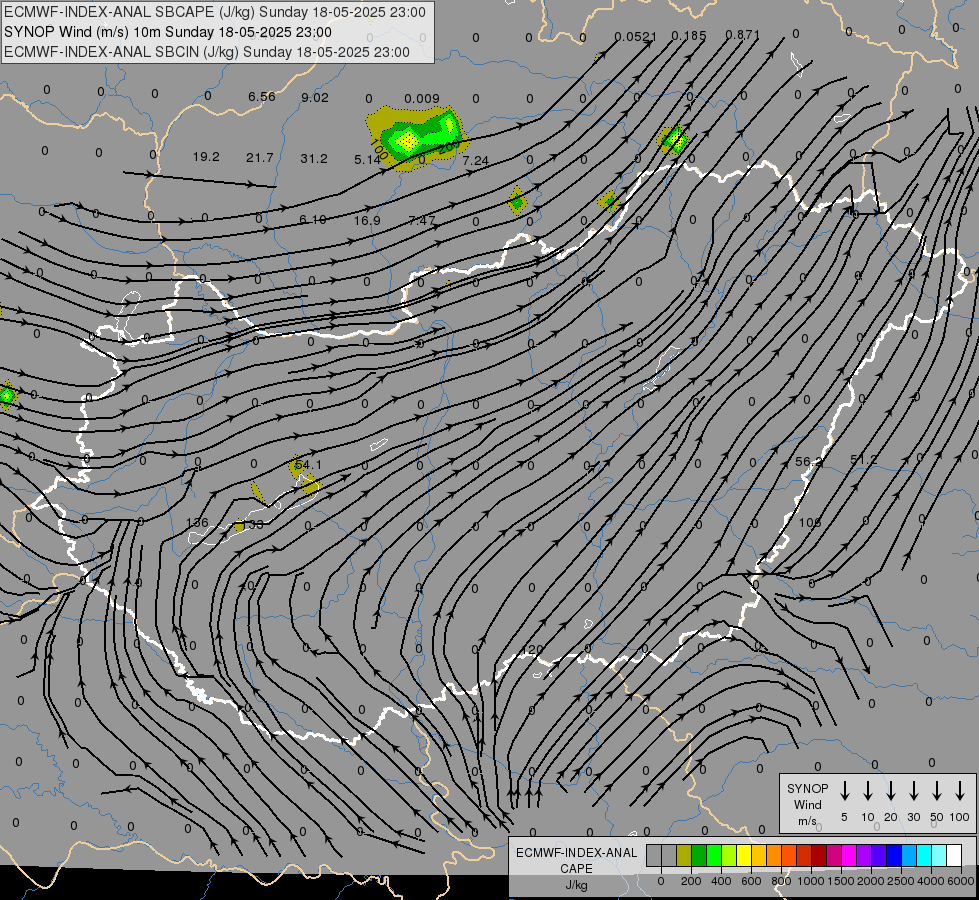Click the 100 m/s wind arrow in legend
979x900 pixels.
click(960, 790)
